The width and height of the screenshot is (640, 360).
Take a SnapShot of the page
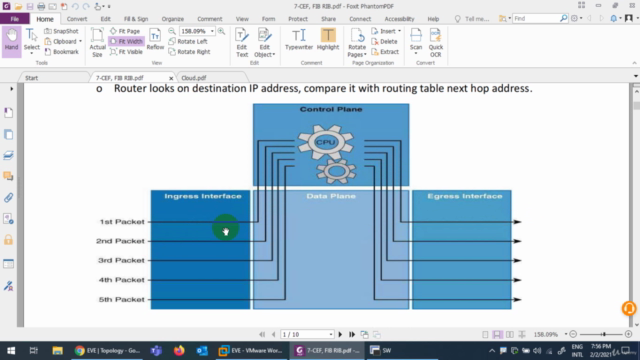tap(61, 31)
